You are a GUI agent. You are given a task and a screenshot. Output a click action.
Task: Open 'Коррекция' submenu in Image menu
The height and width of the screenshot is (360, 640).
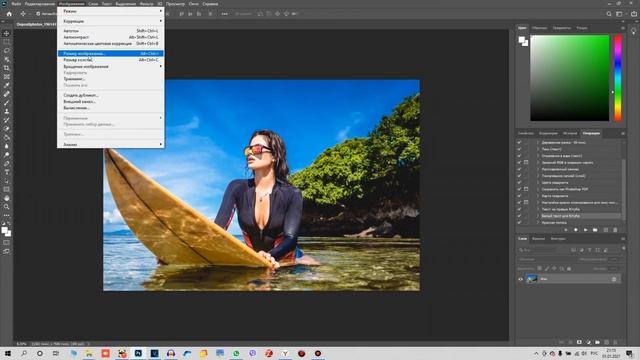click(111, 21)
